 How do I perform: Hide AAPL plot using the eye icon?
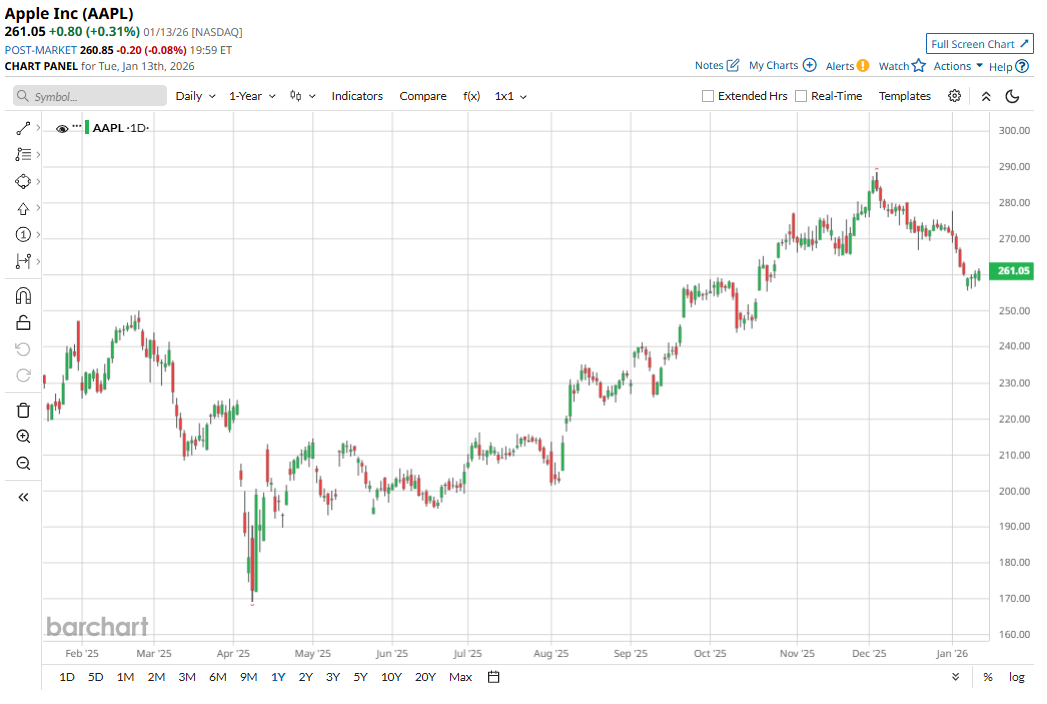(x=62, y=128)
